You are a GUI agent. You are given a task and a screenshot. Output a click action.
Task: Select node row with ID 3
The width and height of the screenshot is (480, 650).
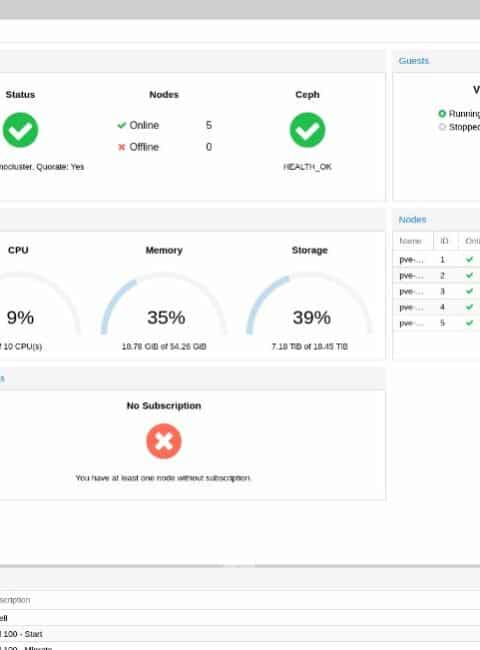pos(436,291)
